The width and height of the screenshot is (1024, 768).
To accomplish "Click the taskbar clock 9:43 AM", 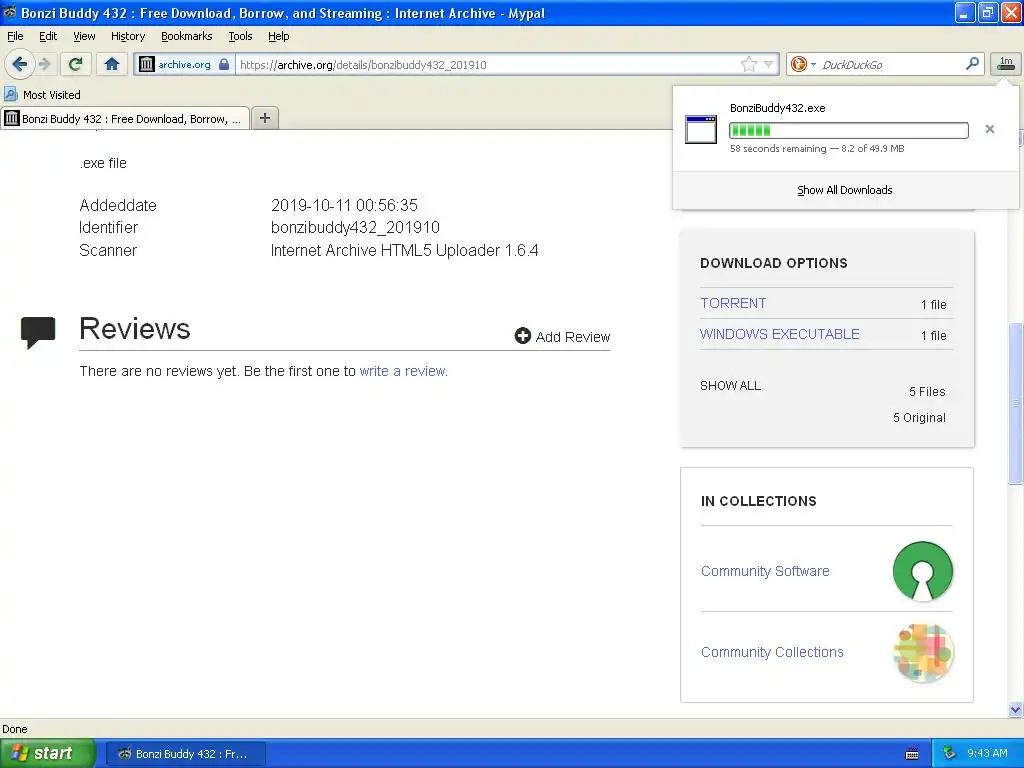I will coord(987,753).
